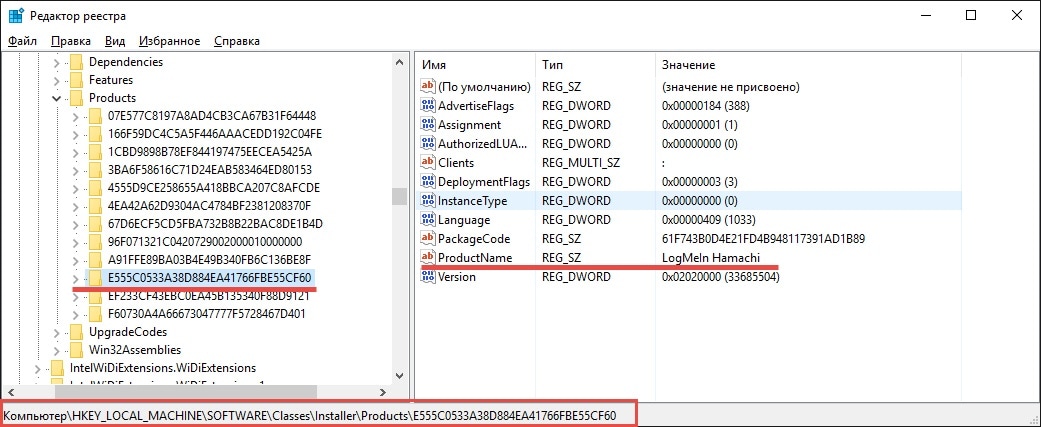Click the Registry Editor app icon in title bar
Screen dimensions: 1041x427
pos(16,15)
